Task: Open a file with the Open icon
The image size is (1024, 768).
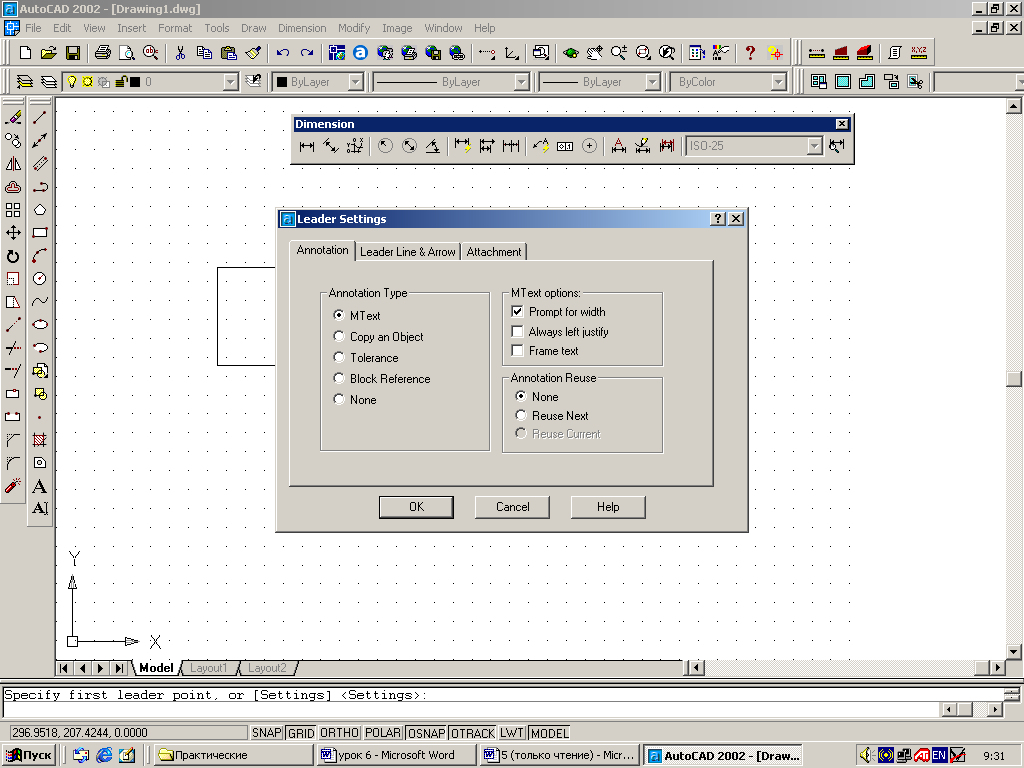Action: pos(48,53)
